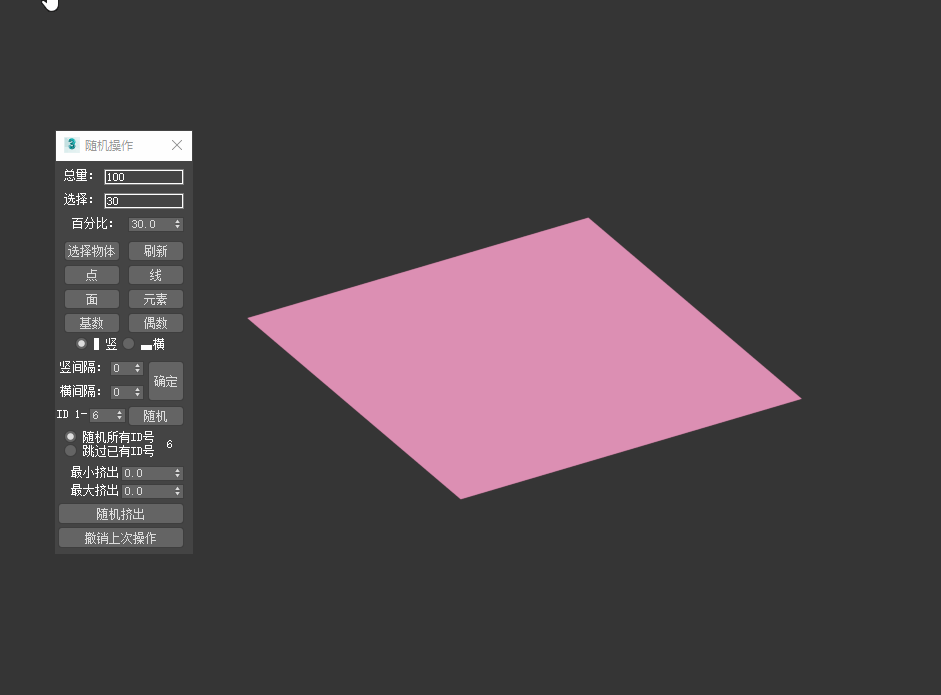Click the 最小挤出 value field
Image resolution: width=941 pixels, height=695 pixels.
147,473
